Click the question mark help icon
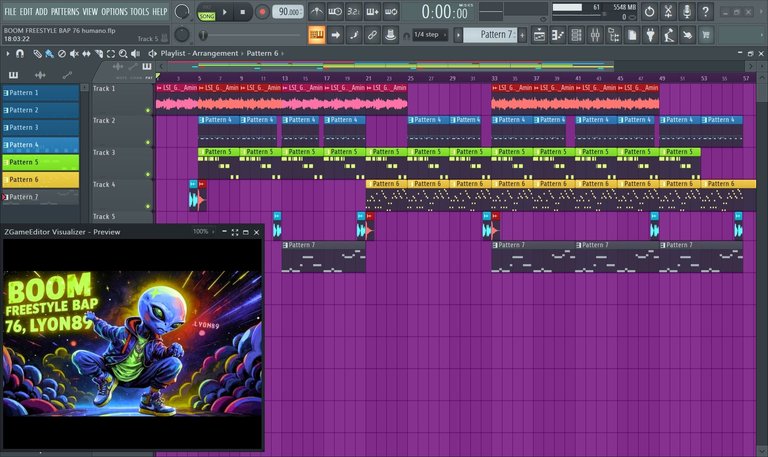Screen dimensions: 768x457 tap(705, 11)
